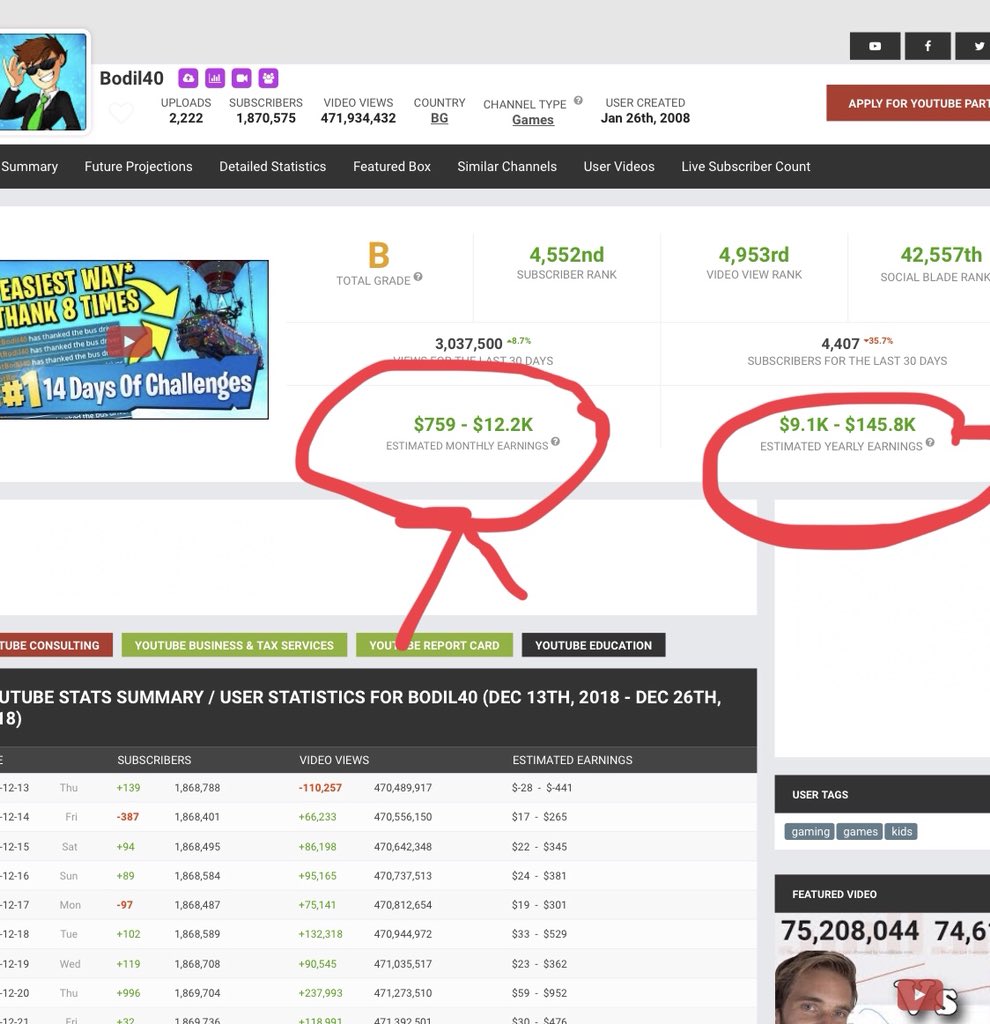The image size is (990, 1024).
Task: Go to Similar Channels tab
Action: (507, 167)
